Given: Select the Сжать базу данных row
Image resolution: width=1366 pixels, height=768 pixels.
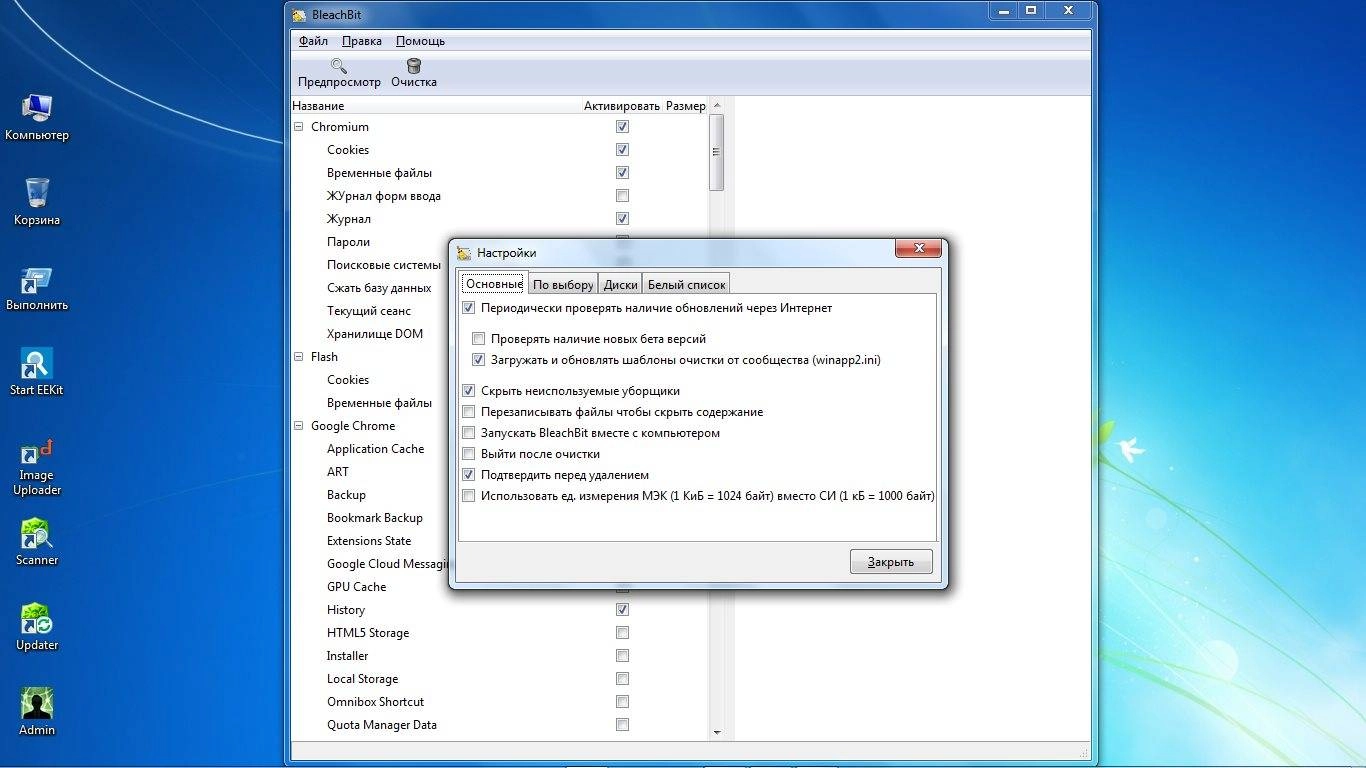Looking at the screenshot, I should click(379, 288).
